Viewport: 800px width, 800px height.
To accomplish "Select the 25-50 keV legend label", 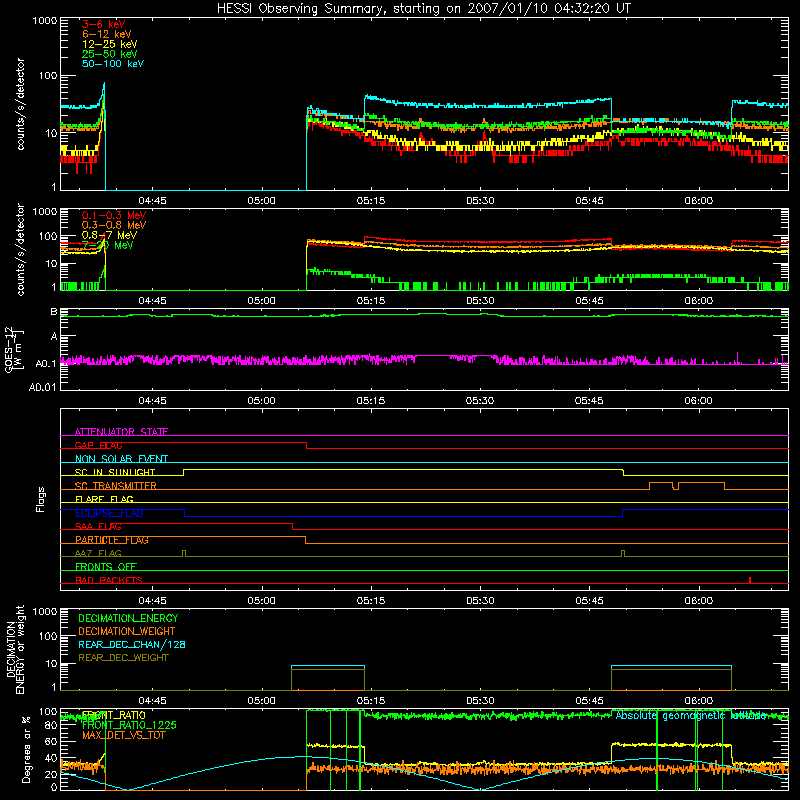I will tap(110, 54).
